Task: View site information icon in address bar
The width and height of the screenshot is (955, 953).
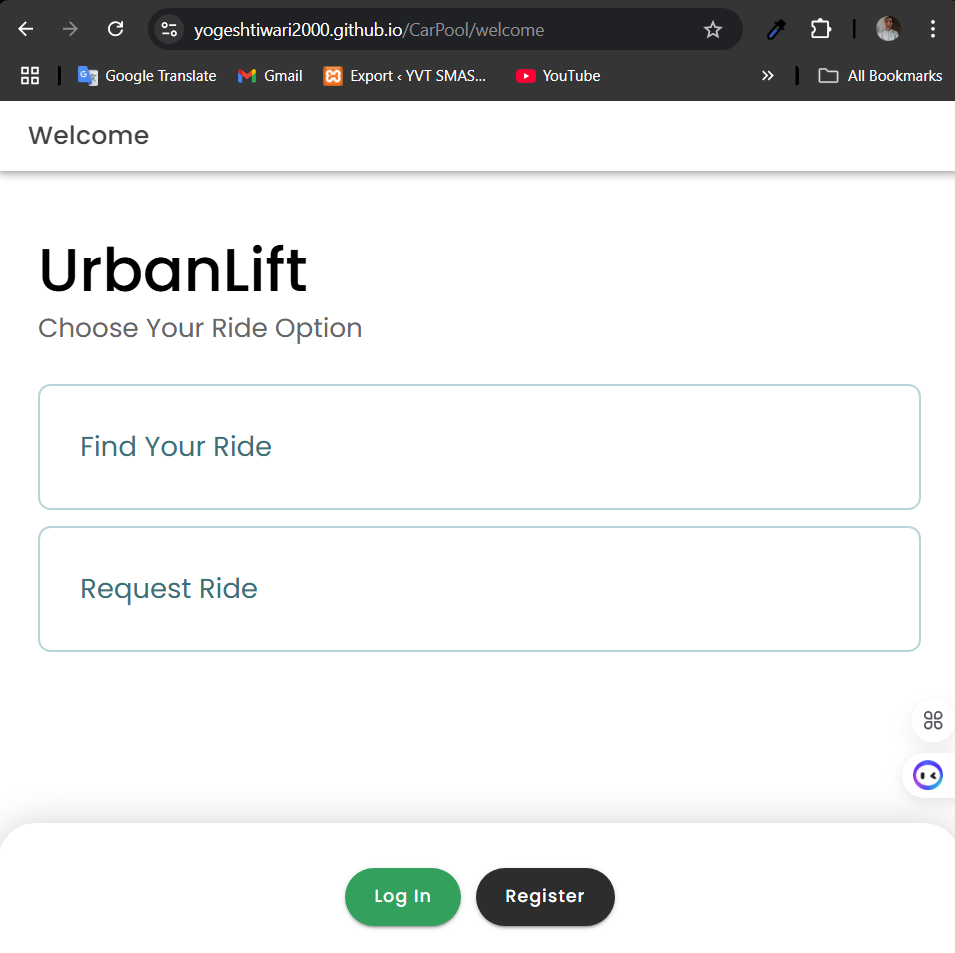Action: [169, 30]
